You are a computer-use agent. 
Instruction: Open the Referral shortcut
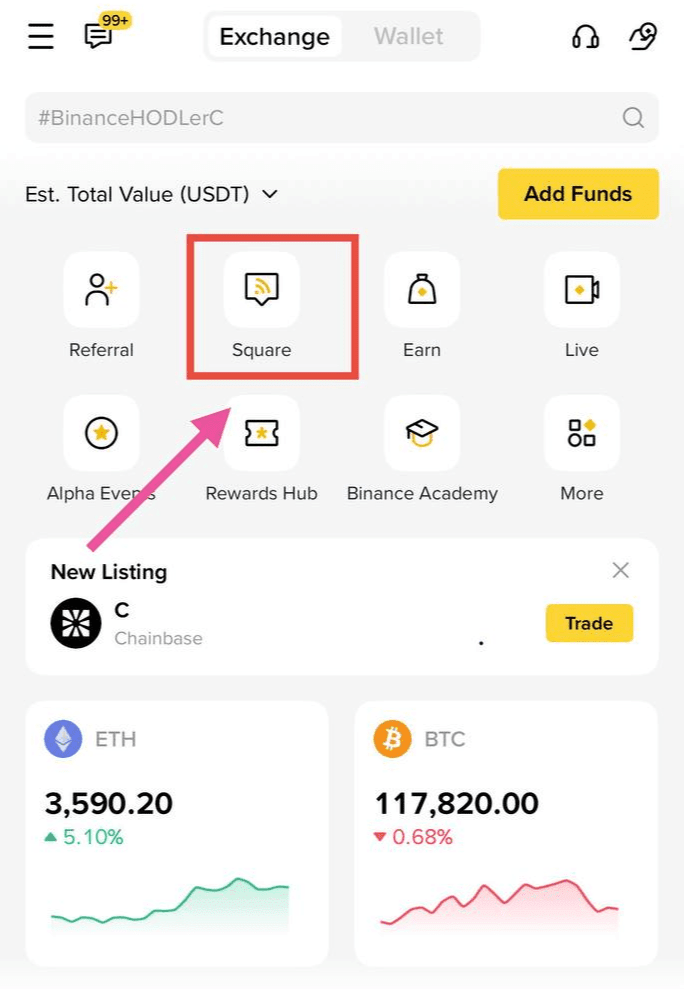coord(102,290)
